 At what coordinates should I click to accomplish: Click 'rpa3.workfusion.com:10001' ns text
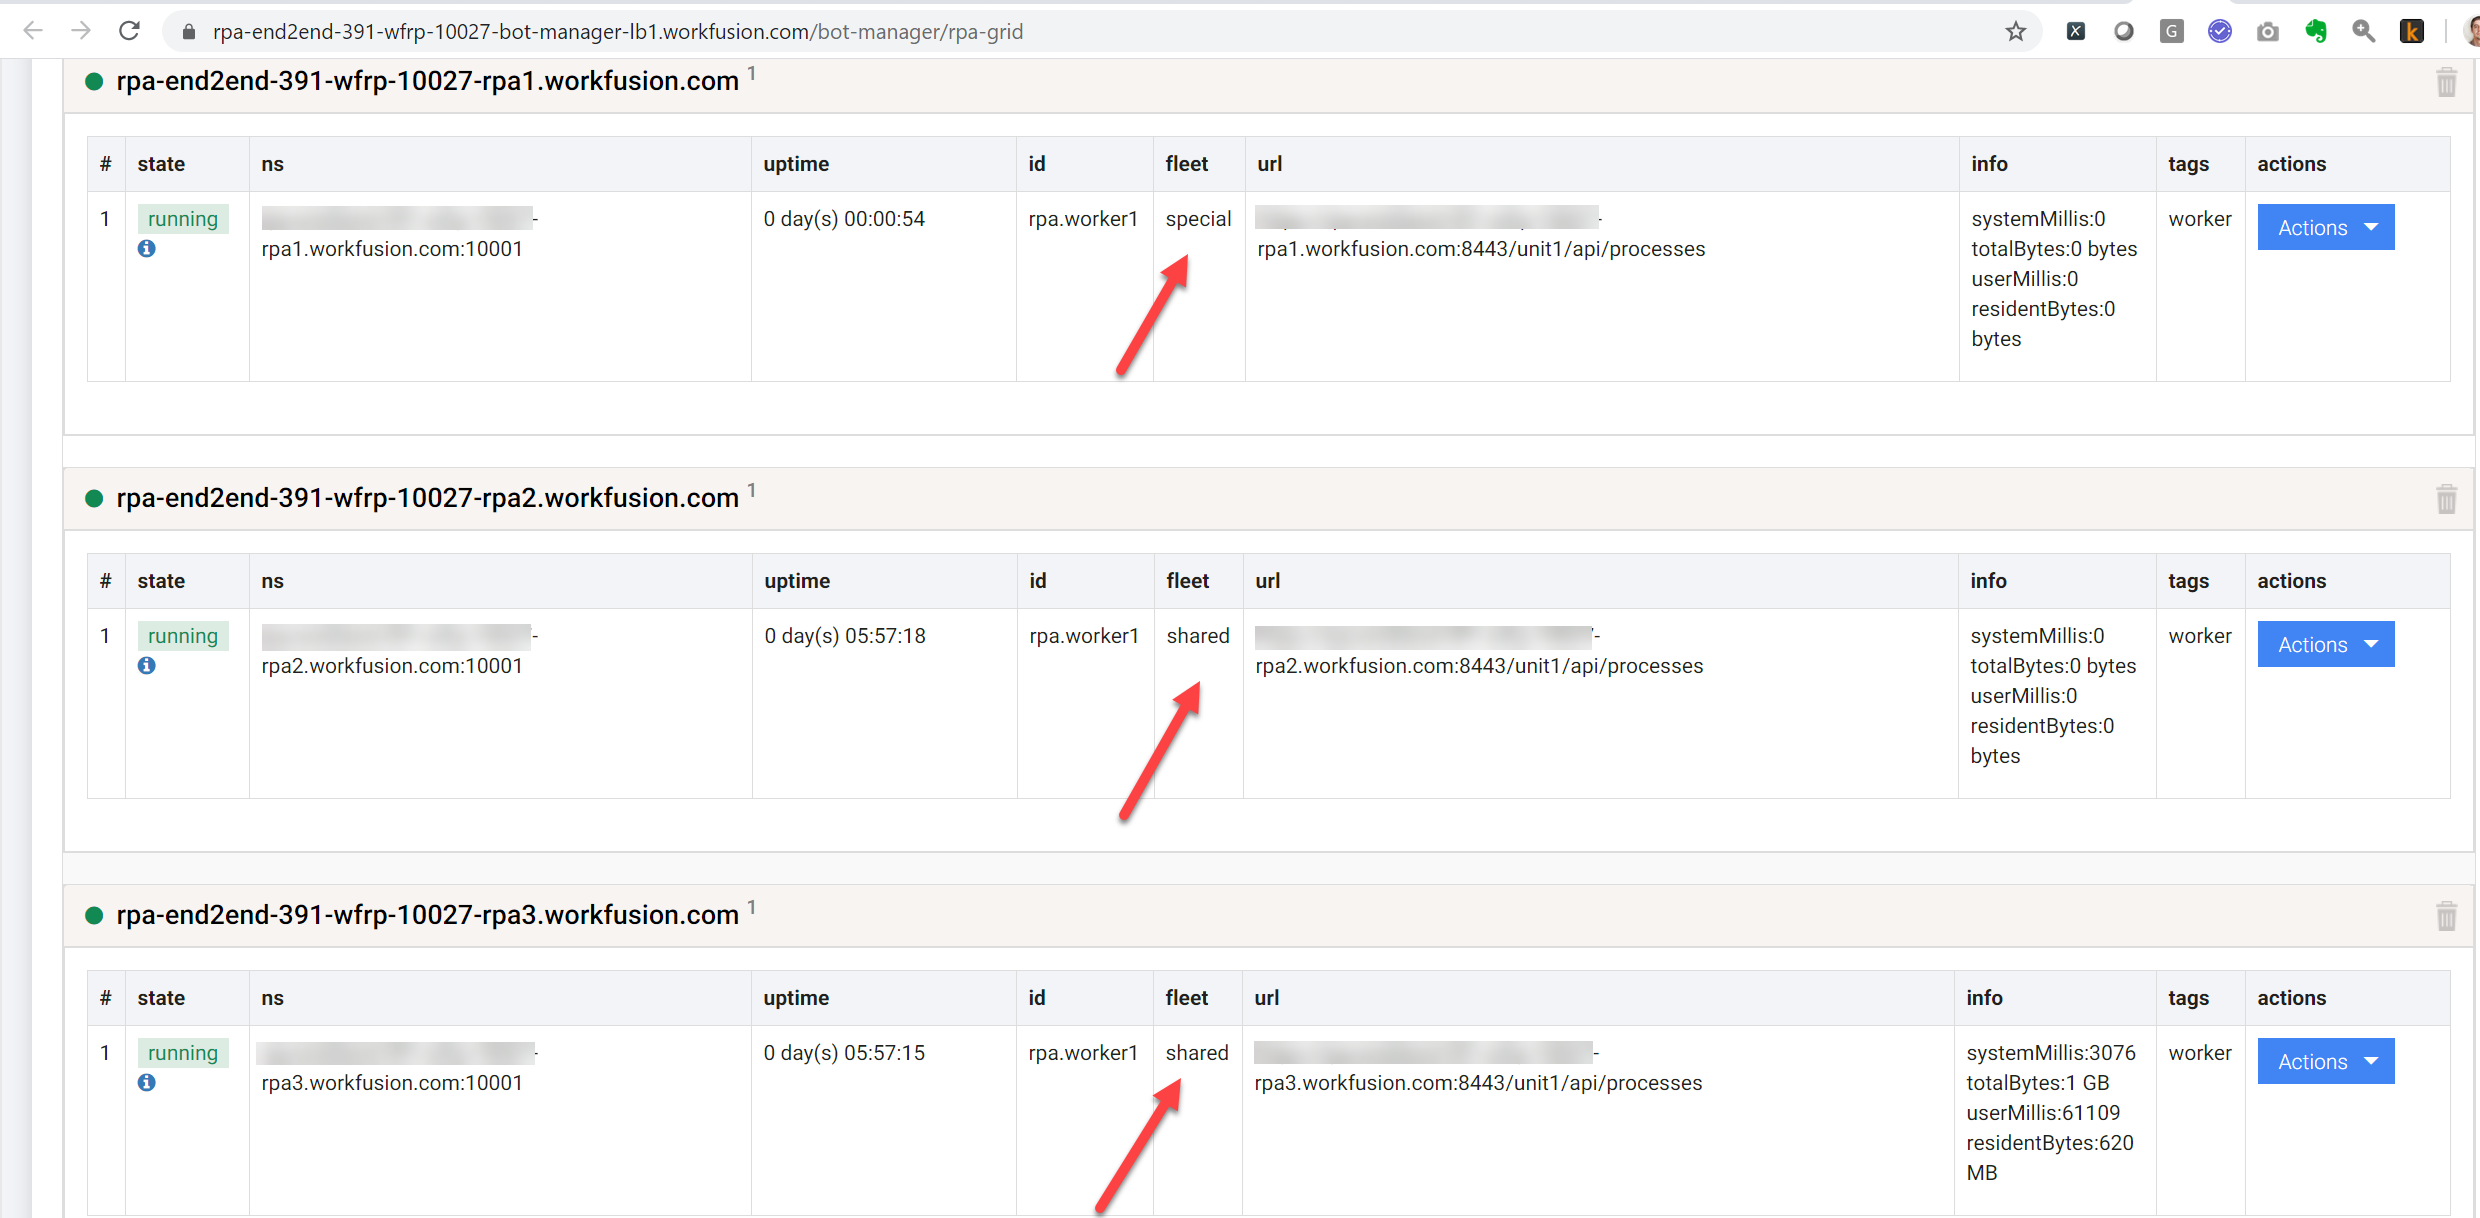pos(392,1083)
